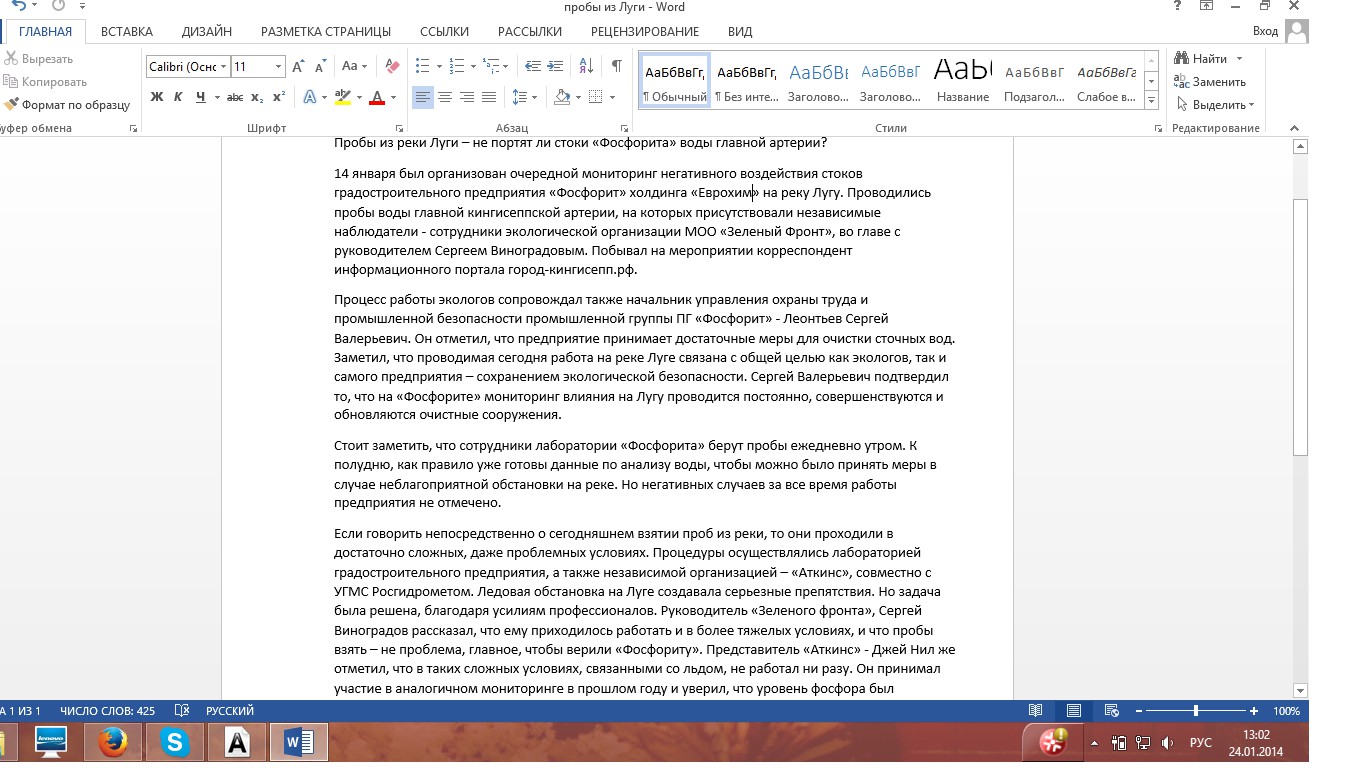Screen dimensions: 1366x768
Task: Increase the paragraph indent
Action: 554,66
